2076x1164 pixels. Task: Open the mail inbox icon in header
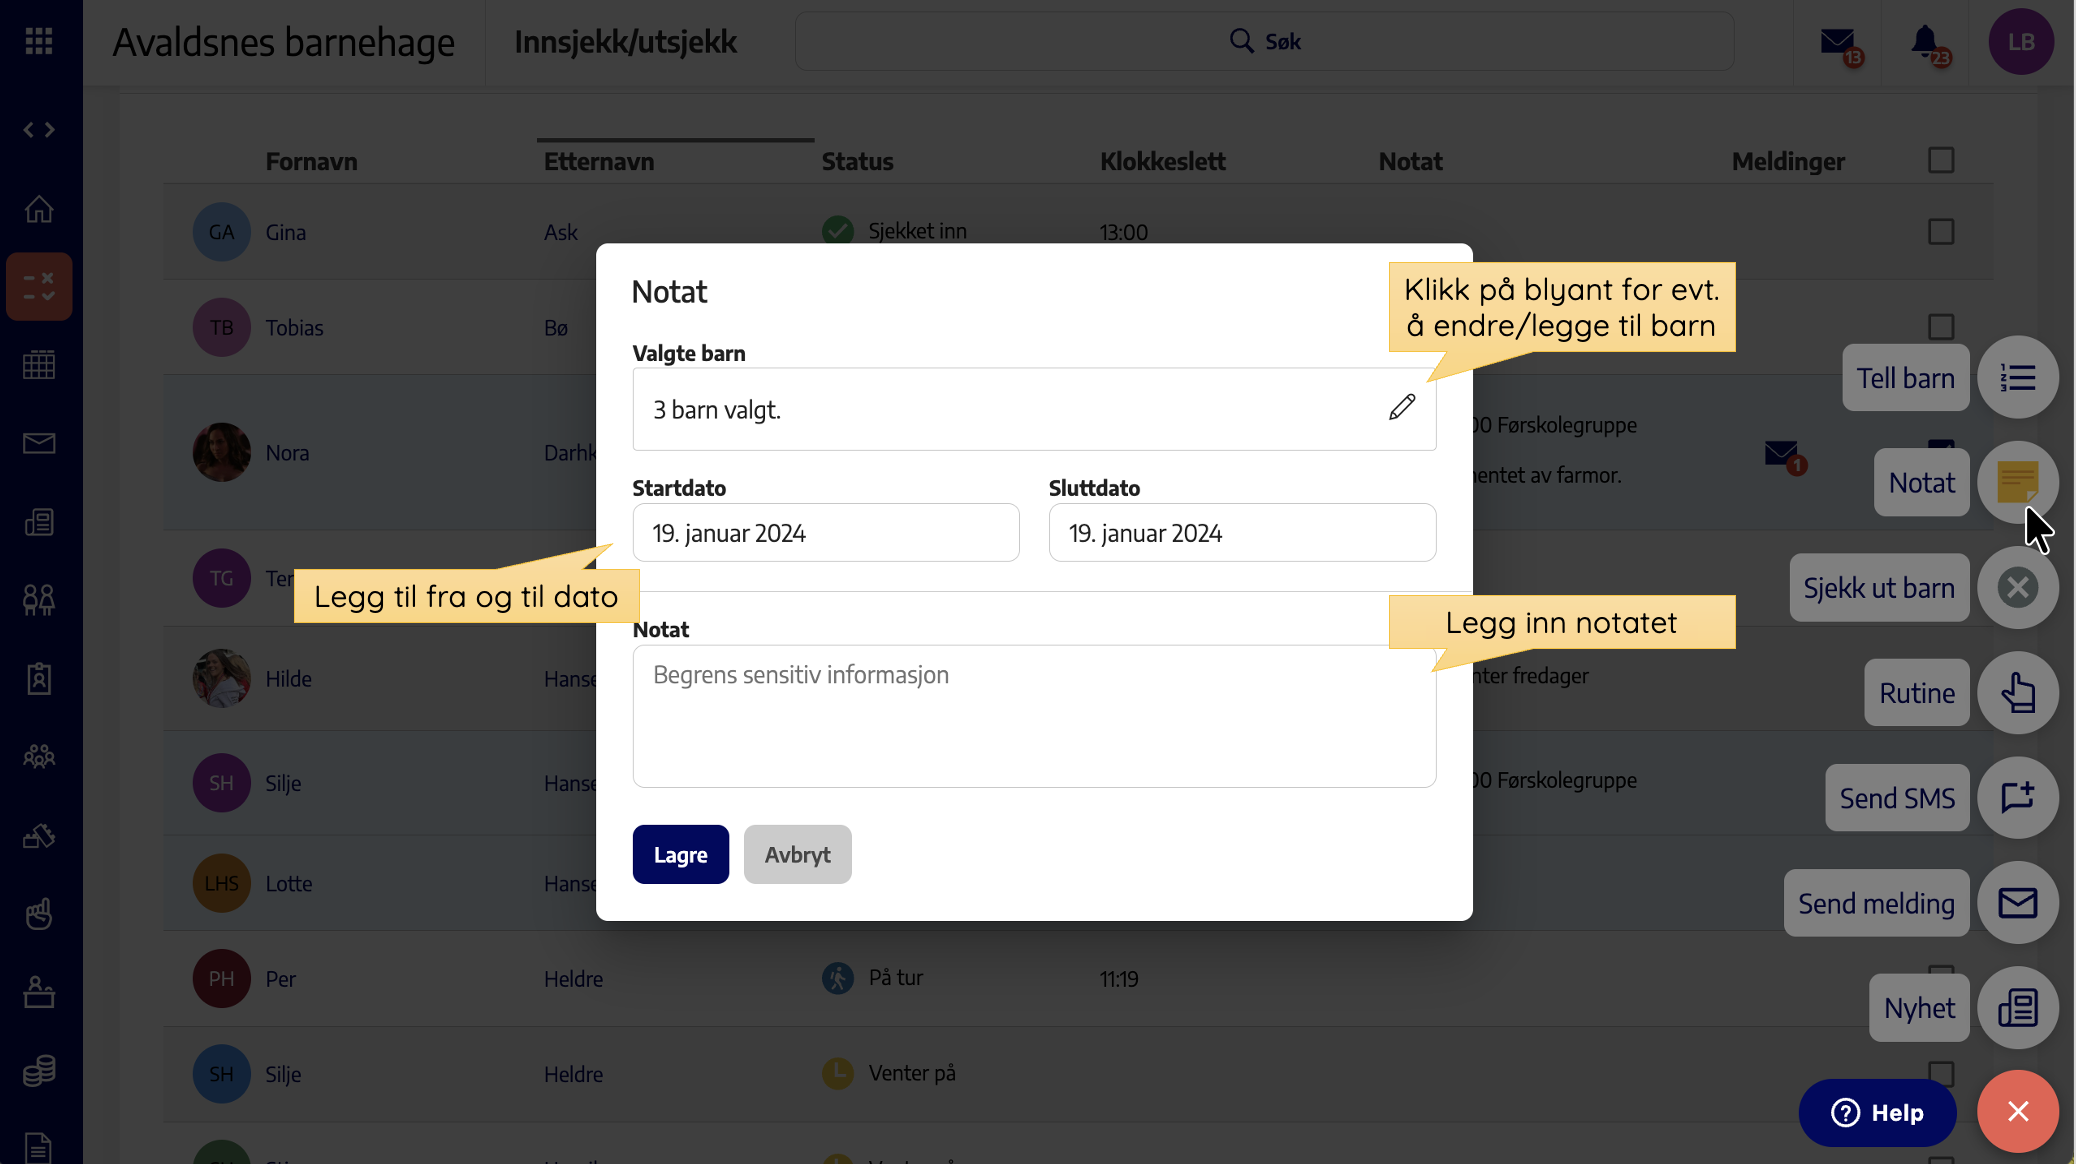(x=1839, y=42)
